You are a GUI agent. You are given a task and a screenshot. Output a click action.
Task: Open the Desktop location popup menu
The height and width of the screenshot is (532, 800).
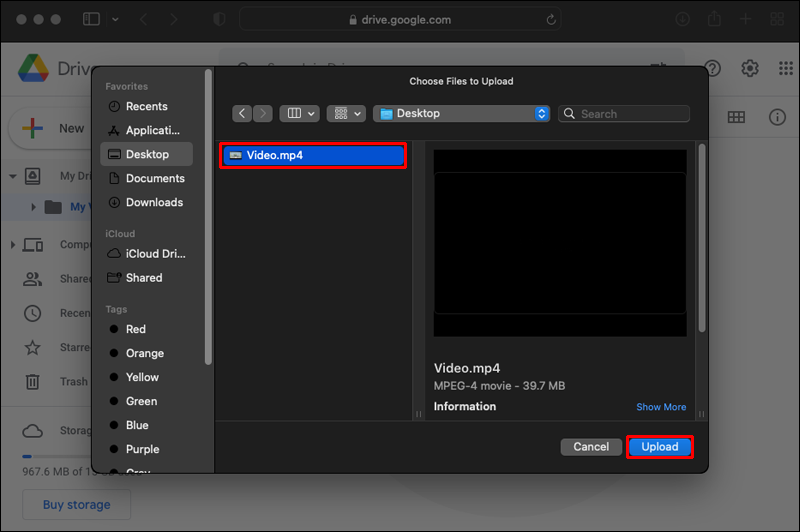pos(461,113)
